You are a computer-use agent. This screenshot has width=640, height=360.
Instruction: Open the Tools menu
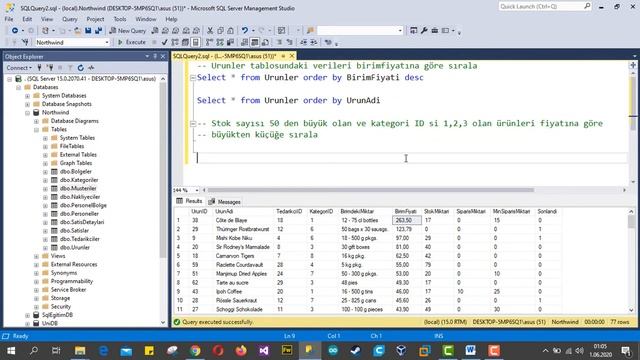point(120,19)
